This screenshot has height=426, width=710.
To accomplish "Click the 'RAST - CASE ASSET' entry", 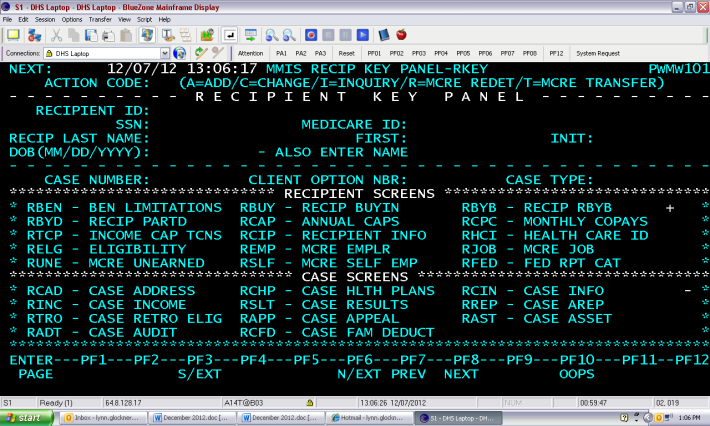I will click(537, 319).
